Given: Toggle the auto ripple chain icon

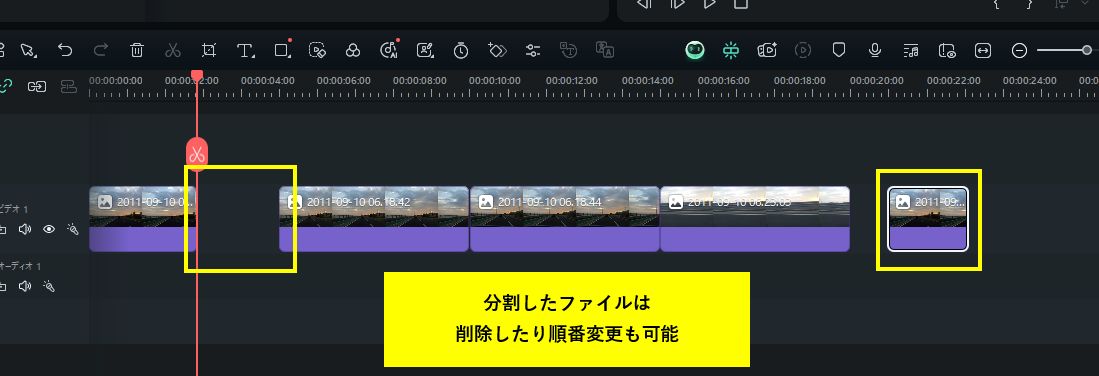Looking at the screenshot, I should pos(36,86).
